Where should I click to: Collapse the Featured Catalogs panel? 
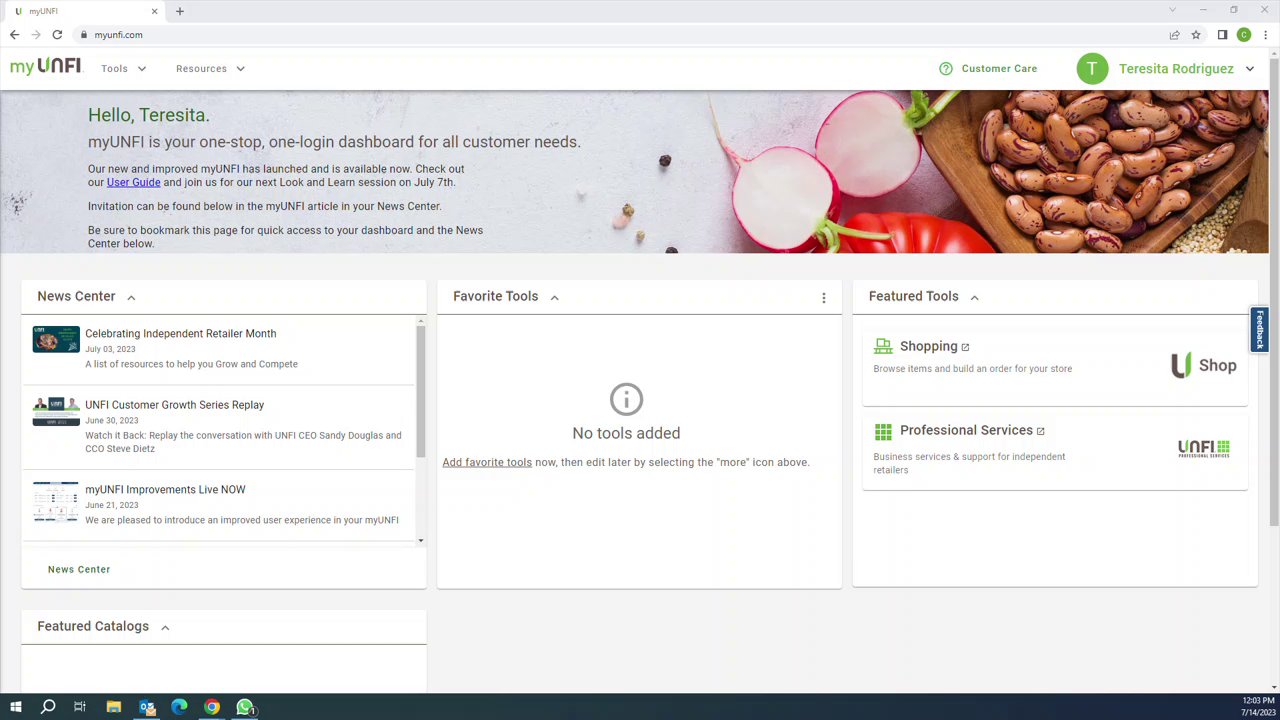(x=165, y=627)
